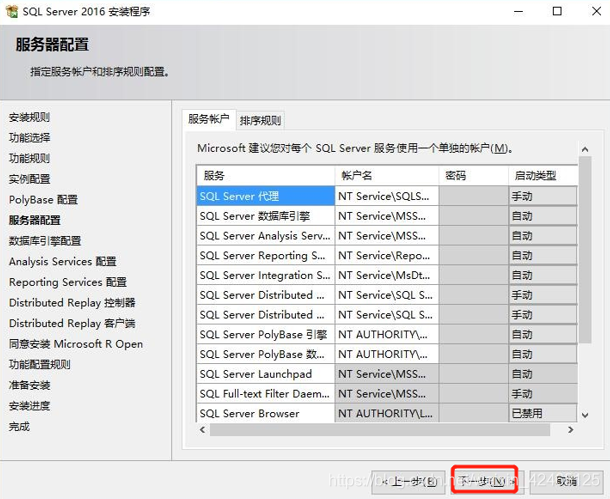Click 功能选择 in the steps list
Image resolution: width=610 pixels, height=499 pixels.
pyautogui.click(x=29, y=138)
